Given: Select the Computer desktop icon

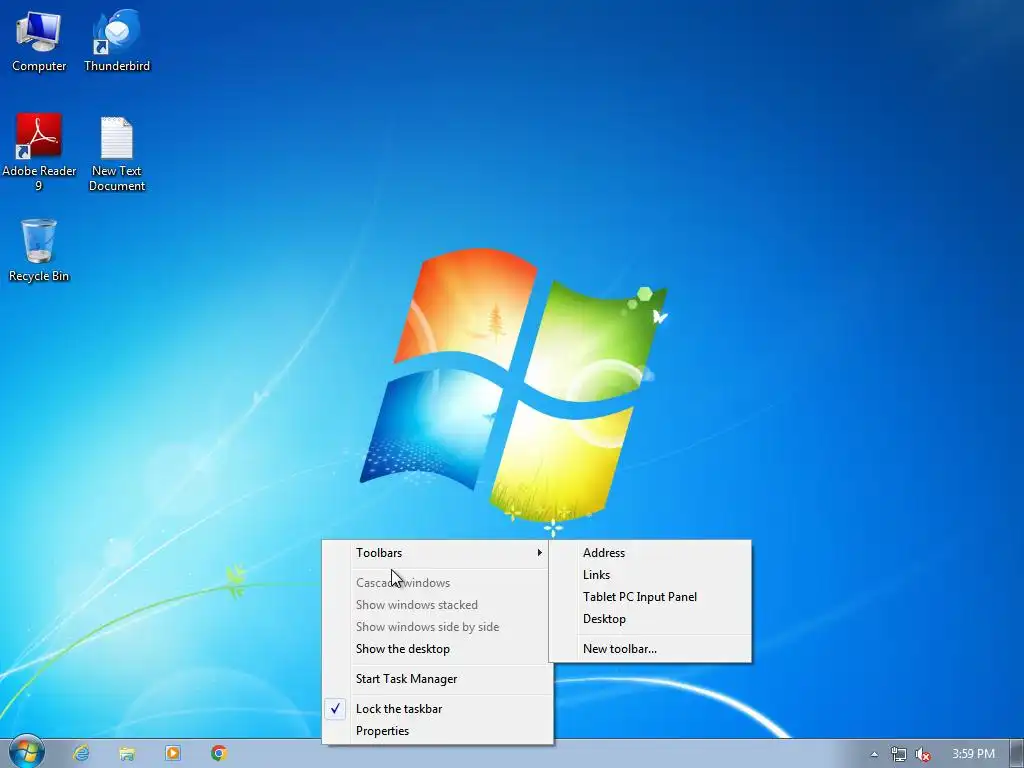Looking at the screenshot, I should tap(39, 40).
